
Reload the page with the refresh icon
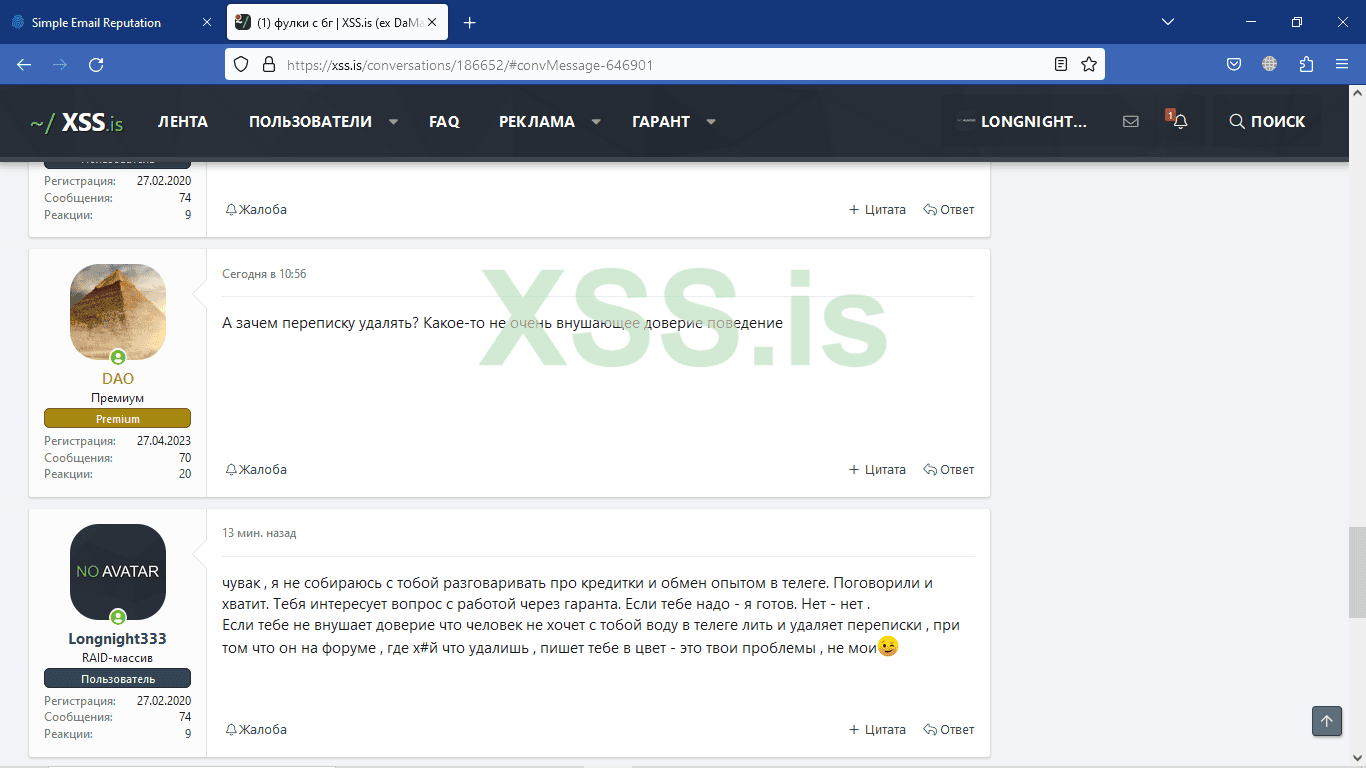pyautogui.click(x=96, y=64)
